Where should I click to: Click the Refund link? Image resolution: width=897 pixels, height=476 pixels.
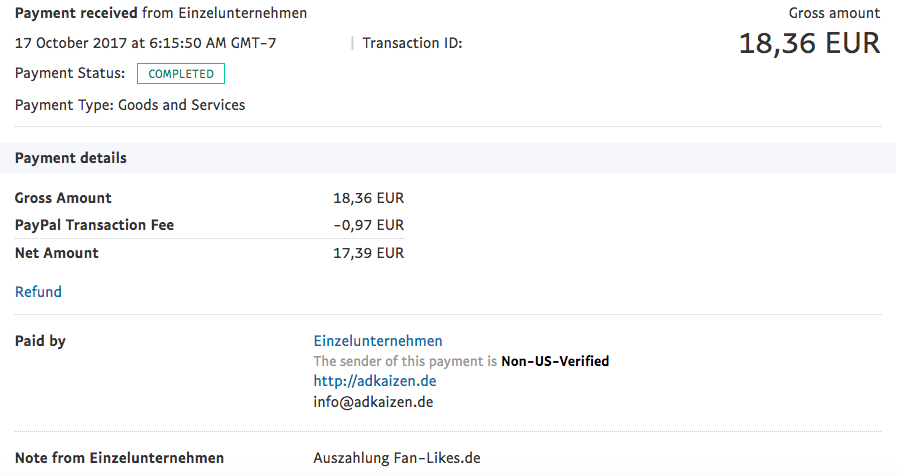pos(38,292)
